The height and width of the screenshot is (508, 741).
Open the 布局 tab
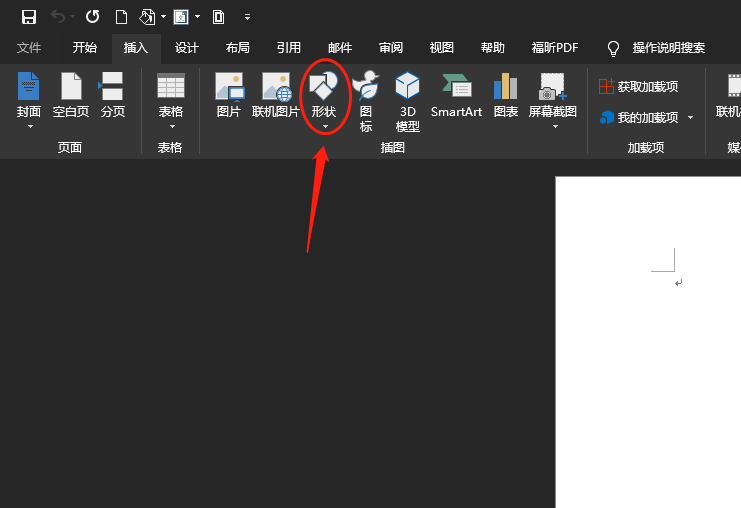point(237,48)
